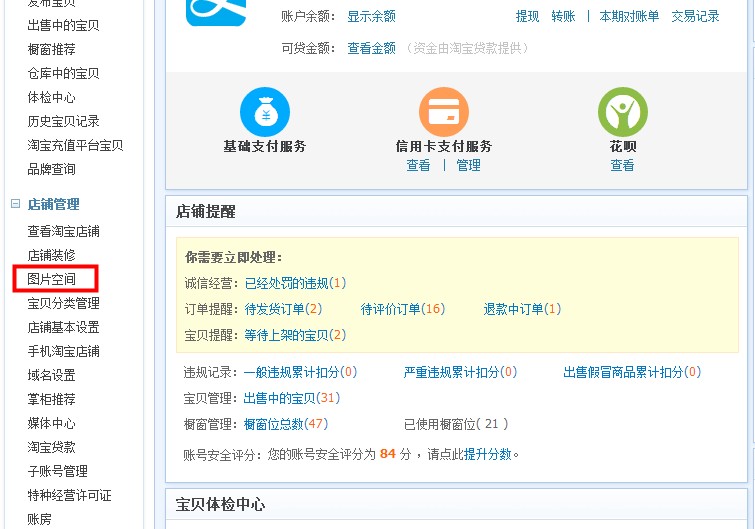Open 退款中订单(1)
The height and width of the screenshot is (529, 755).
click(x=522, y=309)
